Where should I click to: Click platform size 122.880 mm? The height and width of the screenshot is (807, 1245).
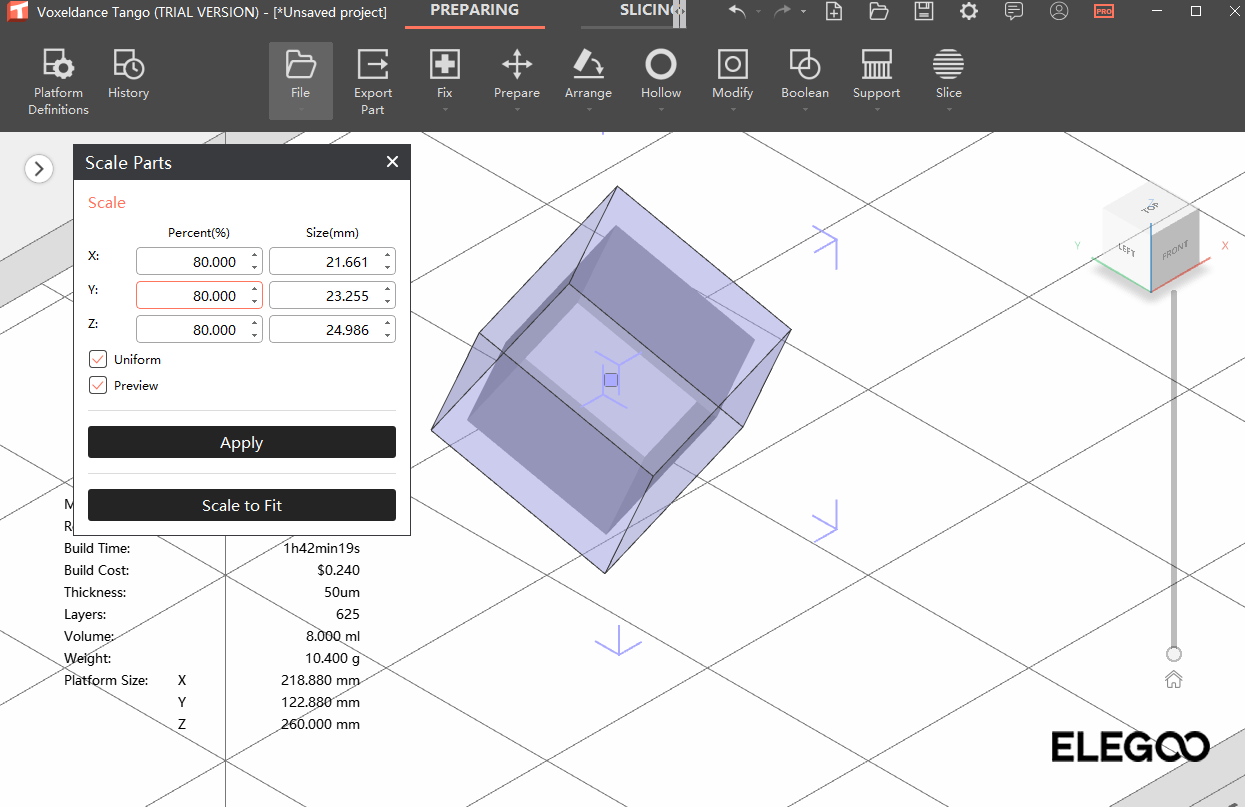pos(320,702)
